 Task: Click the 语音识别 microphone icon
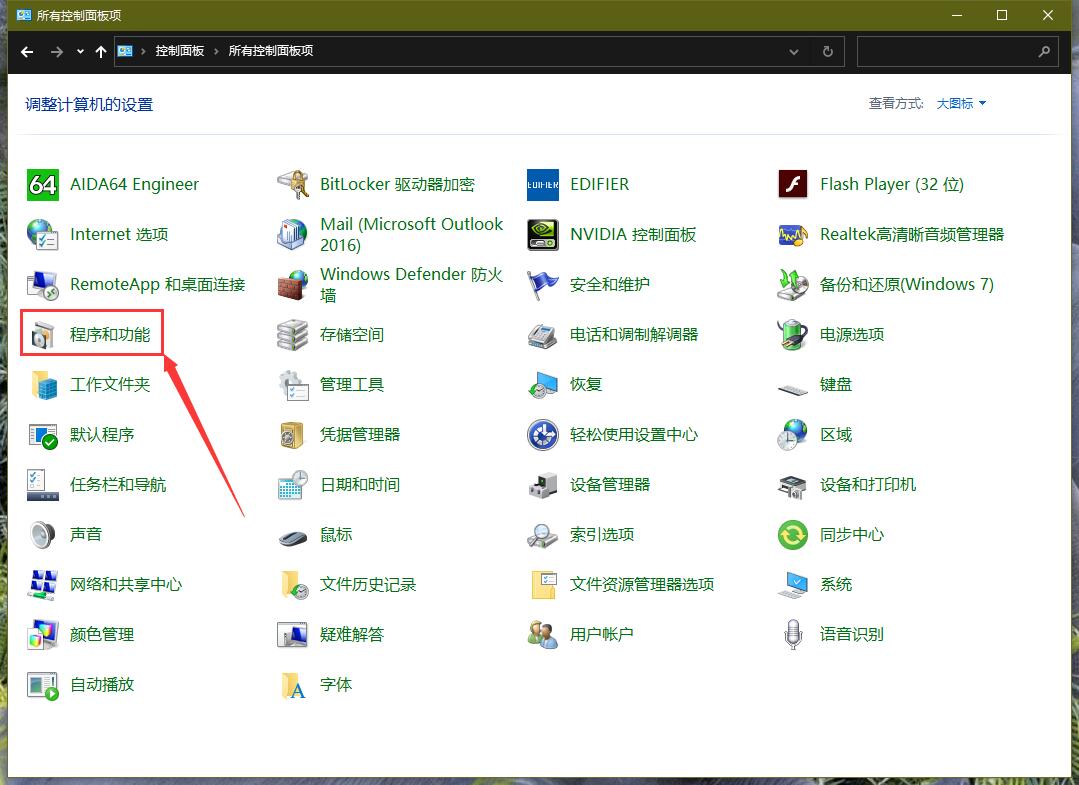pyautogui.click(x=792, y=635)
